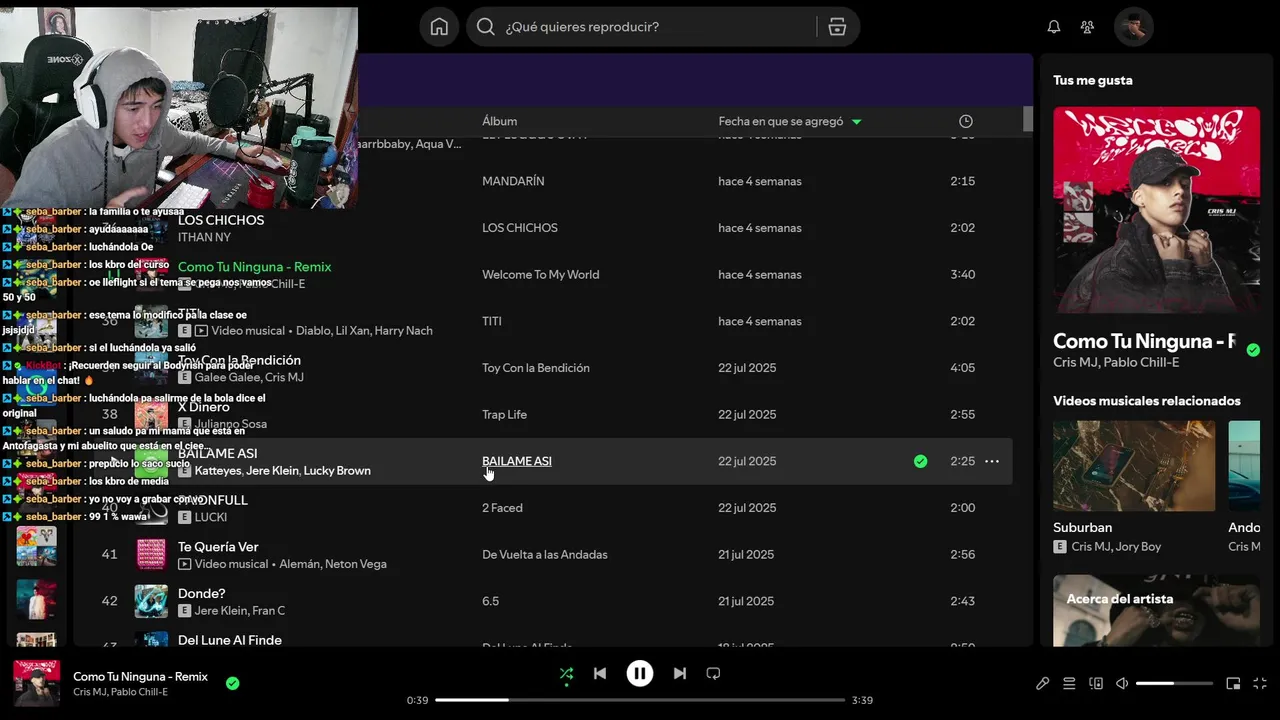The image size is (1280, 720).
Task: Open the mini player
Action: (x=1233, y=684)
